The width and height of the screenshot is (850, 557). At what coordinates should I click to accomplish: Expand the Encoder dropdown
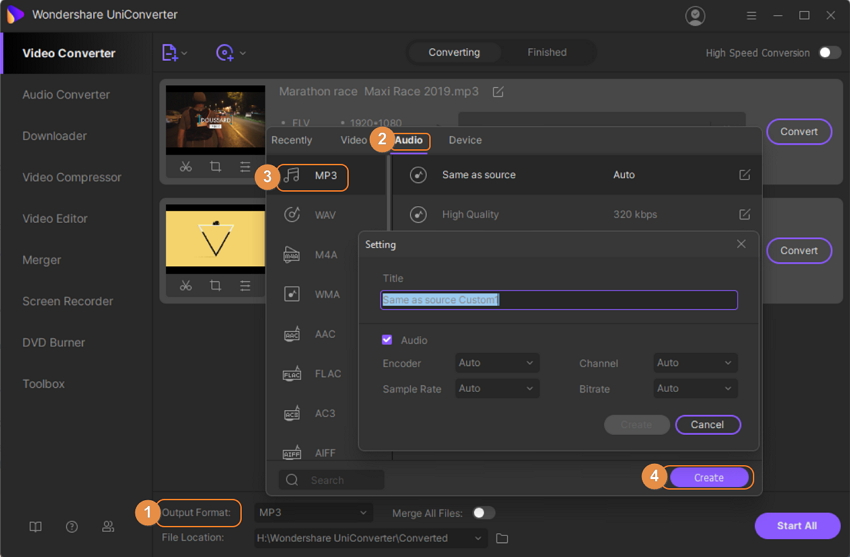(x=497, y=363)
